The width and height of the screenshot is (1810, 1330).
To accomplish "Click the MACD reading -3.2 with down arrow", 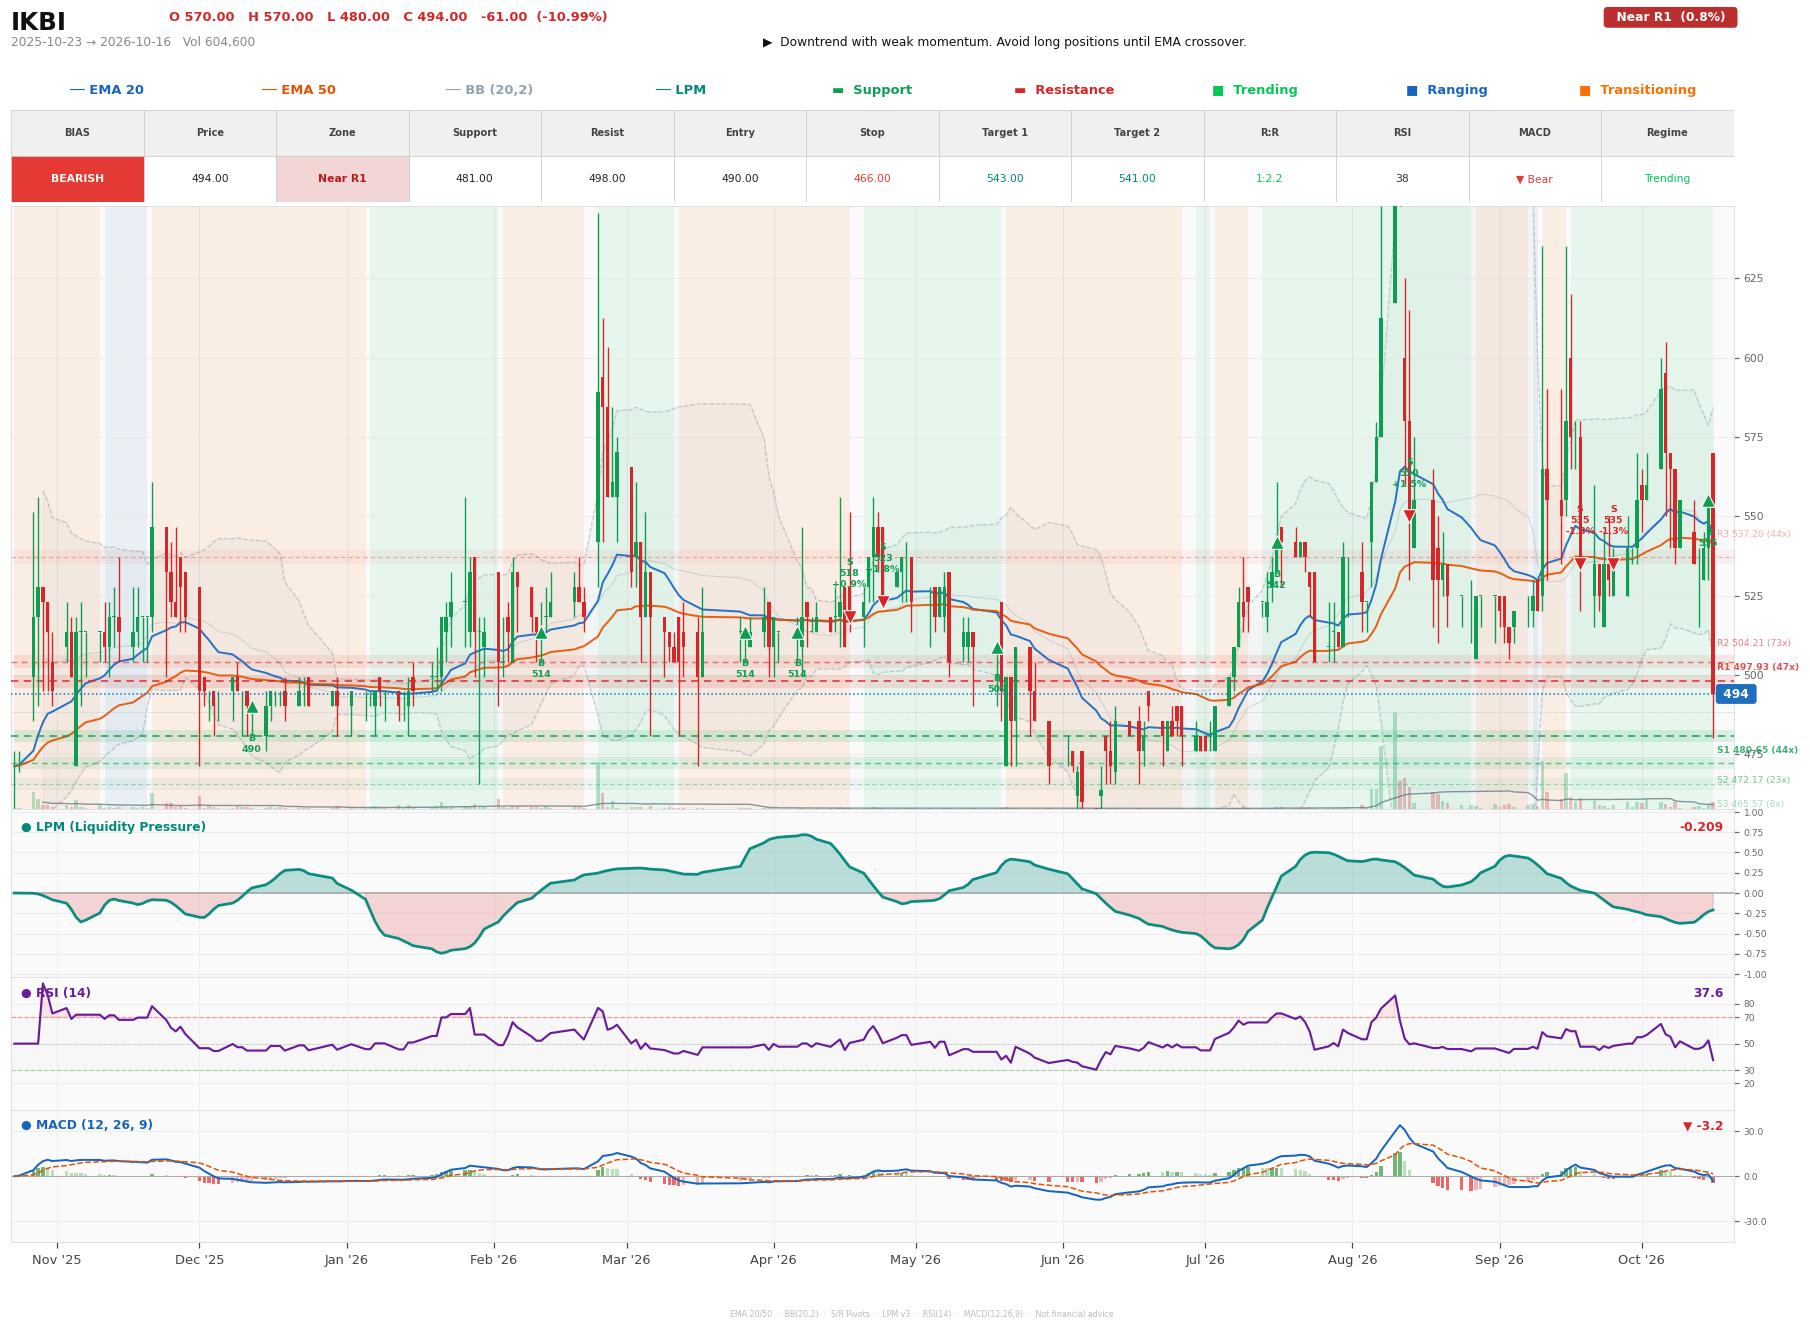I will coord(1703,1126).
